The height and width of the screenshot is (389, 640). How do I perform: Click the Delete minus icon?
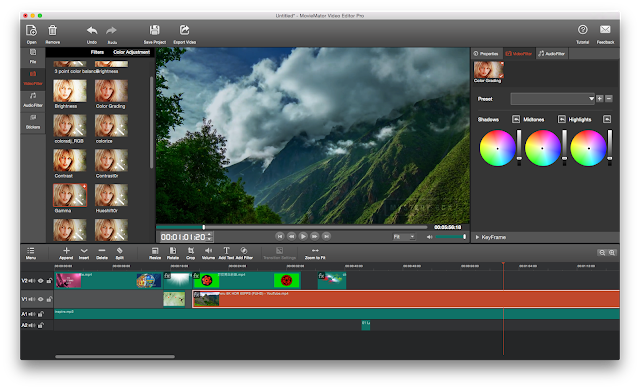(x=102, y=251)
